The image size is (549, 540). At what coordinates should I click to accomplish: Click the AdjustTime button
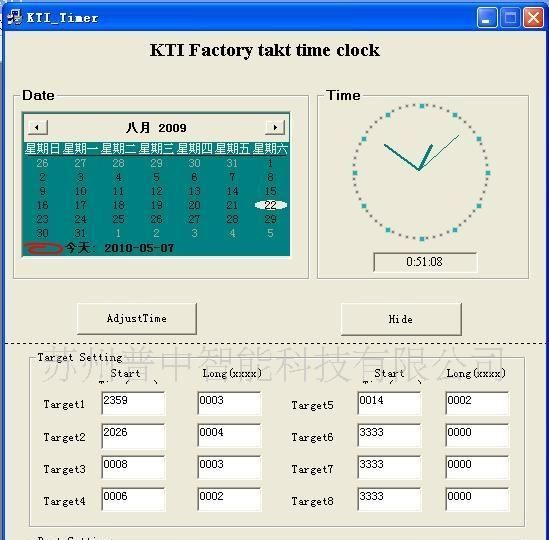137,319
